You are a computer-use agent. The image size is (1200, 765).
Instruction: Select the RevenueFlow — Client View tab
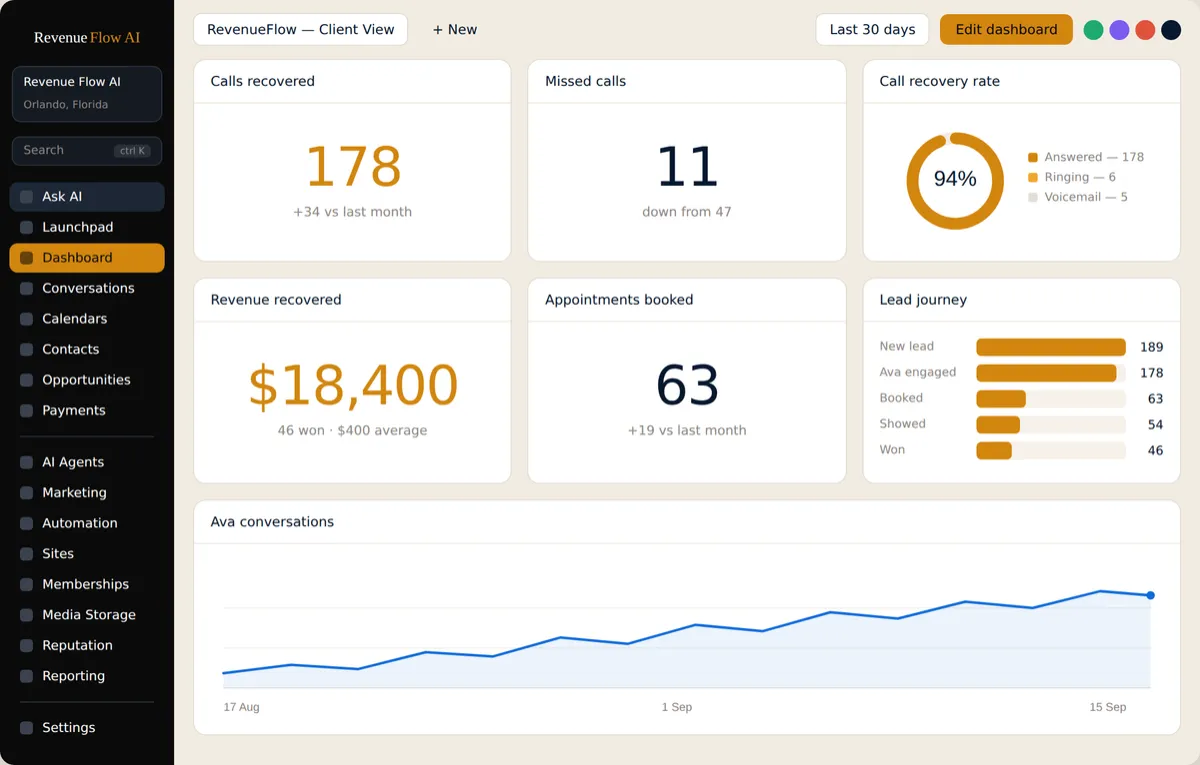[x=300, y=29]
